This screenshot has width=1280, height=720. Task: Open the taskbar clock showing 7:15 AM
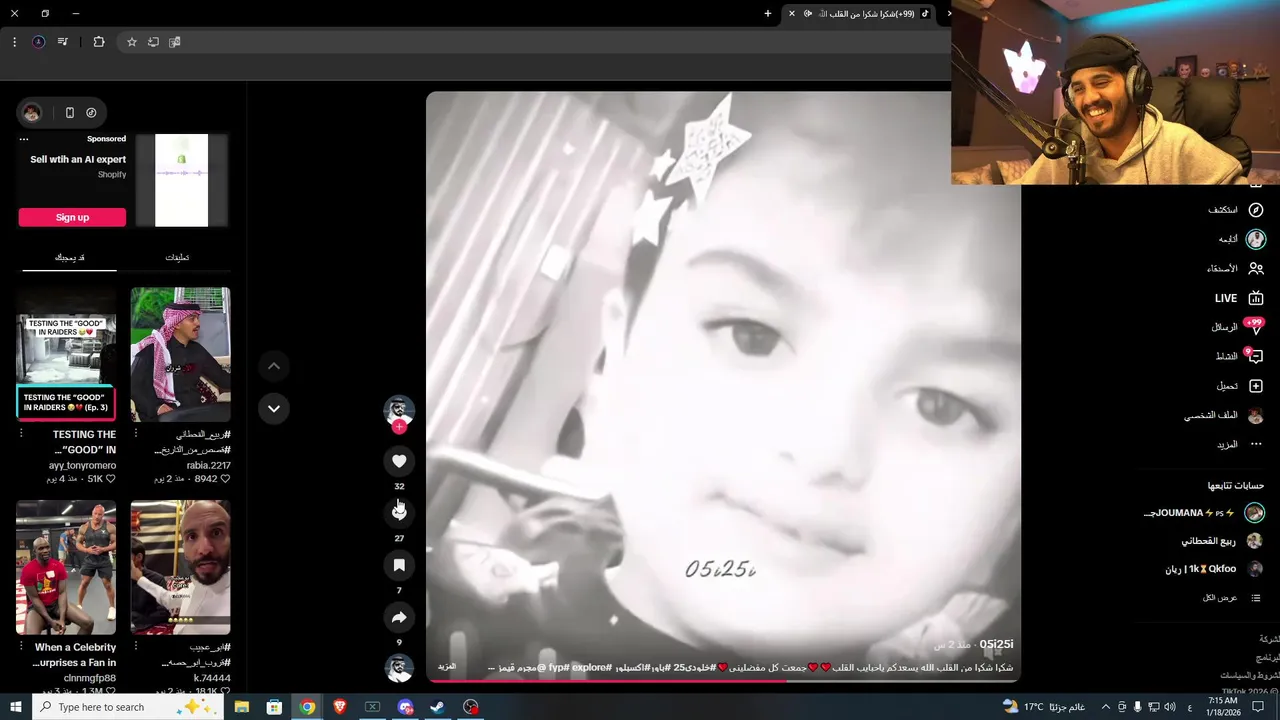[x=1222, y=707]
